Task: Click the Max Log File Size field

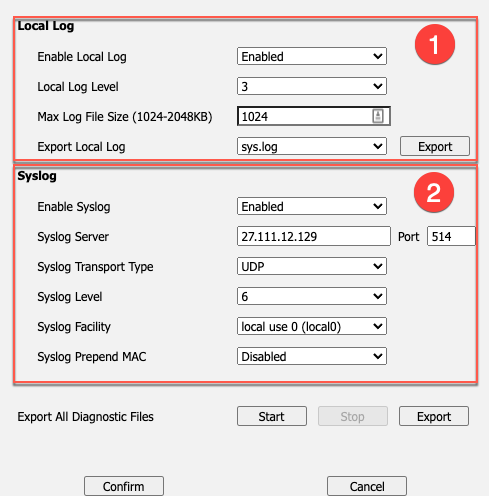Action: point(314,116)
